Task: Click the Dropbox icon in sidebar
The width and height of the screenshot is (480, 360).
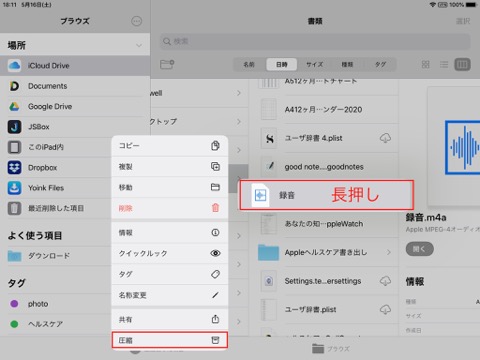Action: coord(14,167)
